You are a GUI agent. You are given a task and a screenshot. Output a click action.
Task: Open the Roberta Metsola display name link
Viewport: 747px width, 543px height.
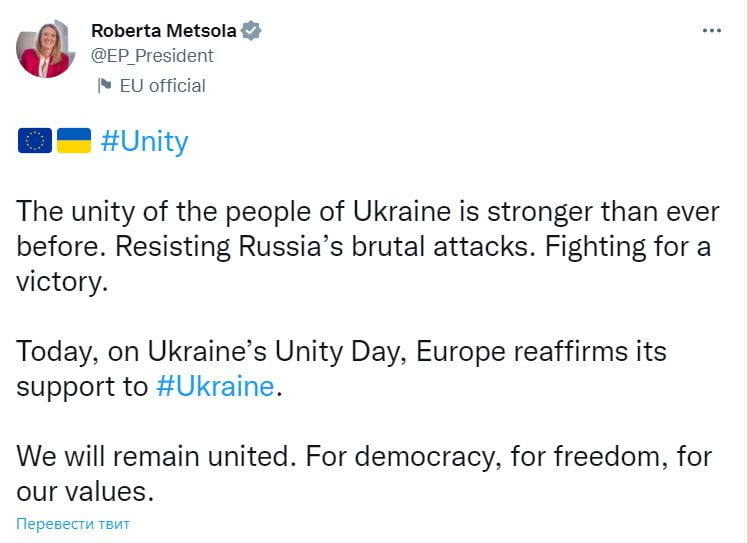(163, 31)
